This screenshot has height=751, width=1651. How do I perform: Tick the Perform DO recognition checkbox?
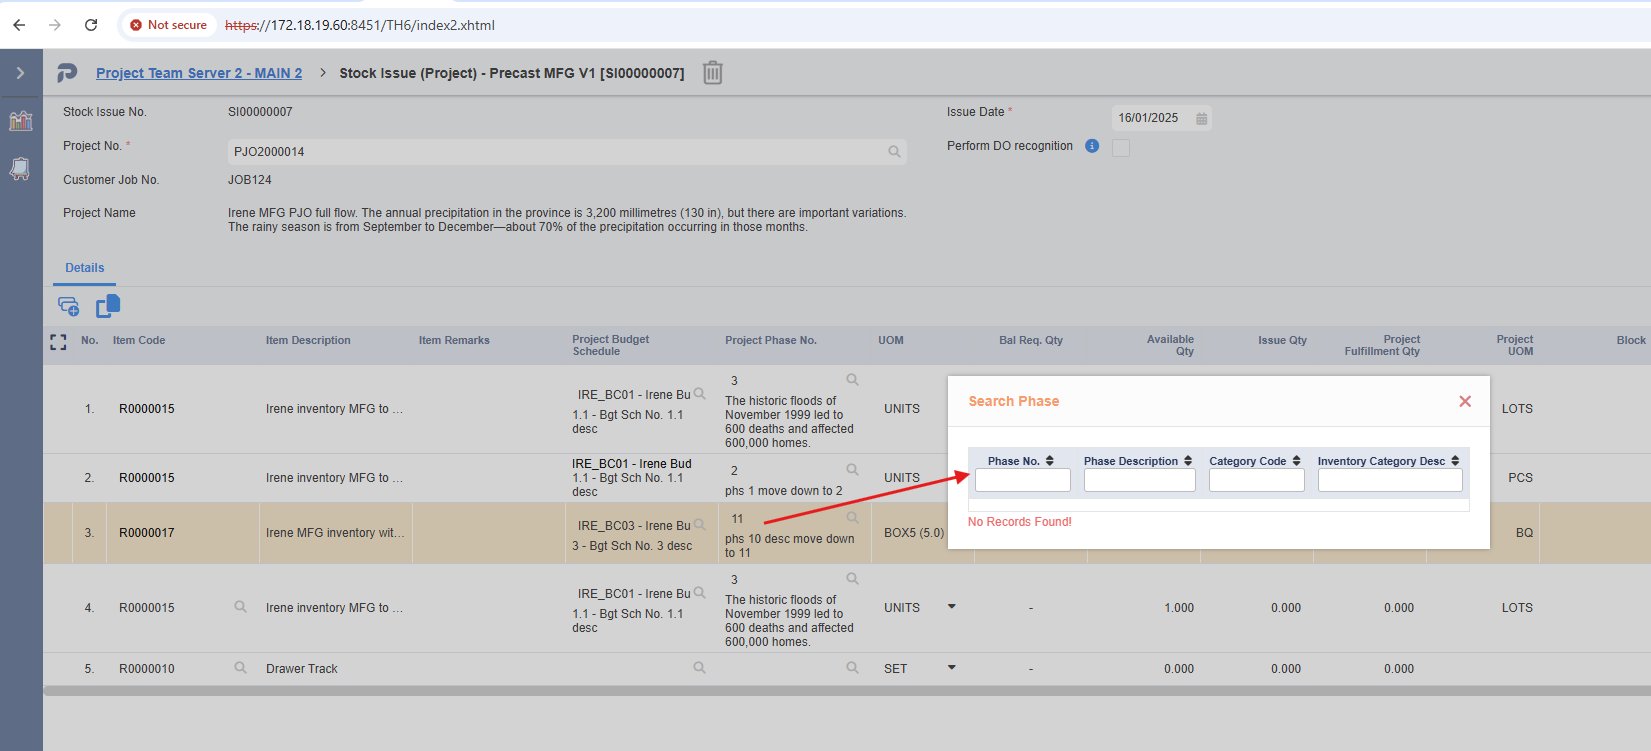tap(1121, 148)
